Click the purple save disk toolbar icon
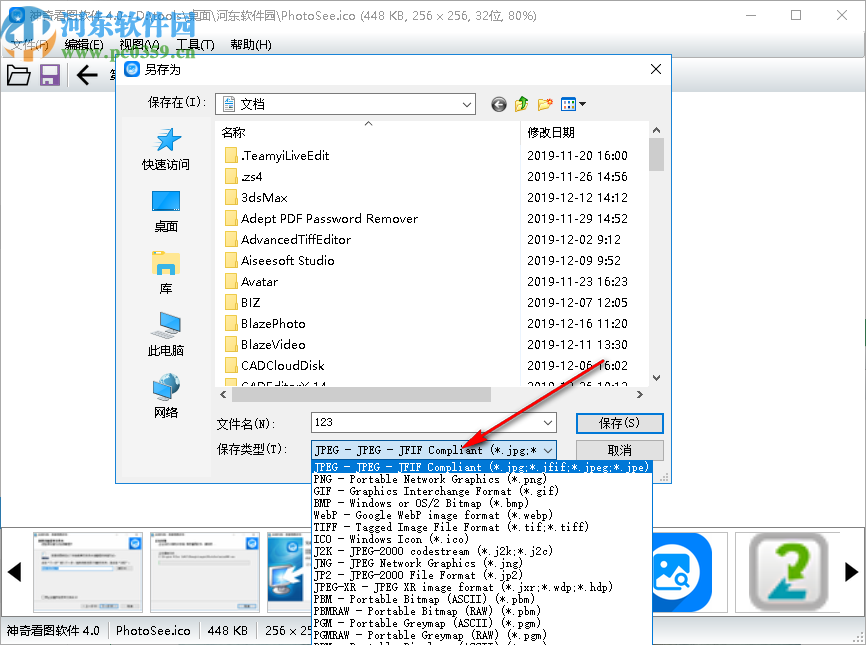This screenshot has height=645, width=866. point(50,75)
